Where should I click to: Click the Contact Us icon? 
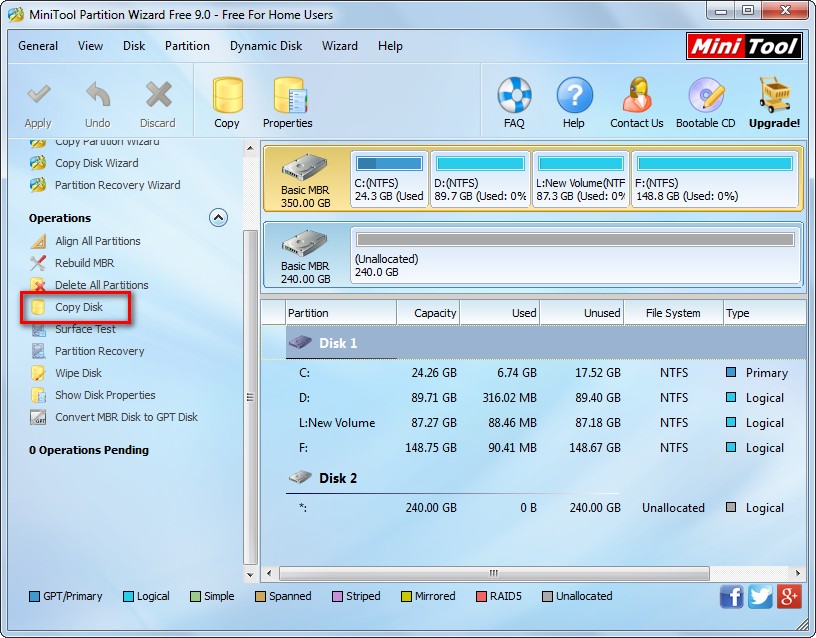pos(637,95)
